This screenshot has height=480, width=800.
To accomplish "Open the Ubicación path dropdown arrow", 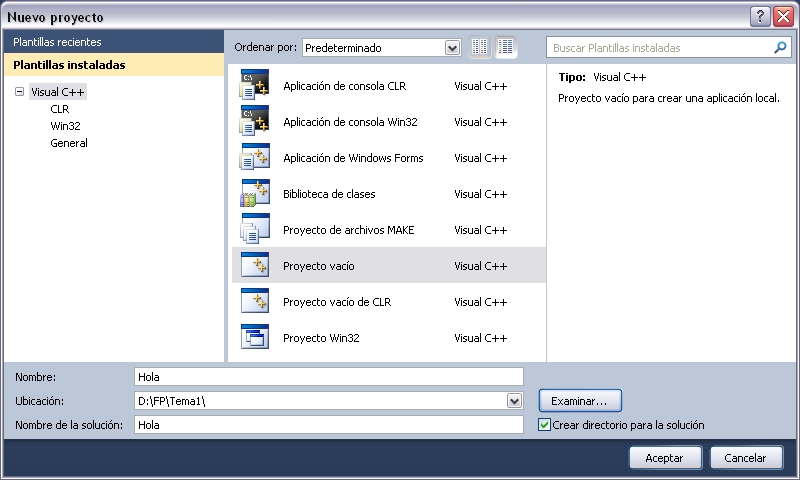I will (x=514, y=401).
